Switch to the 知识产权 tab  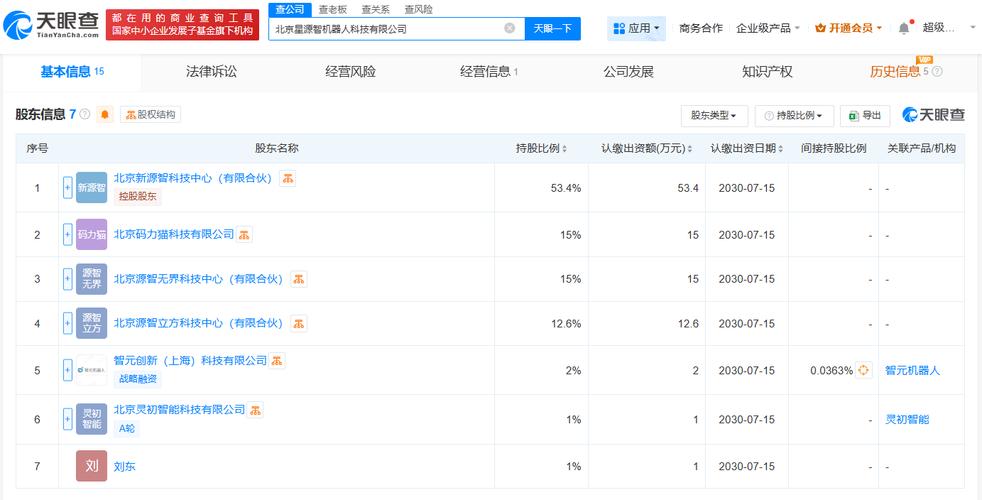[x=767, y=71]
